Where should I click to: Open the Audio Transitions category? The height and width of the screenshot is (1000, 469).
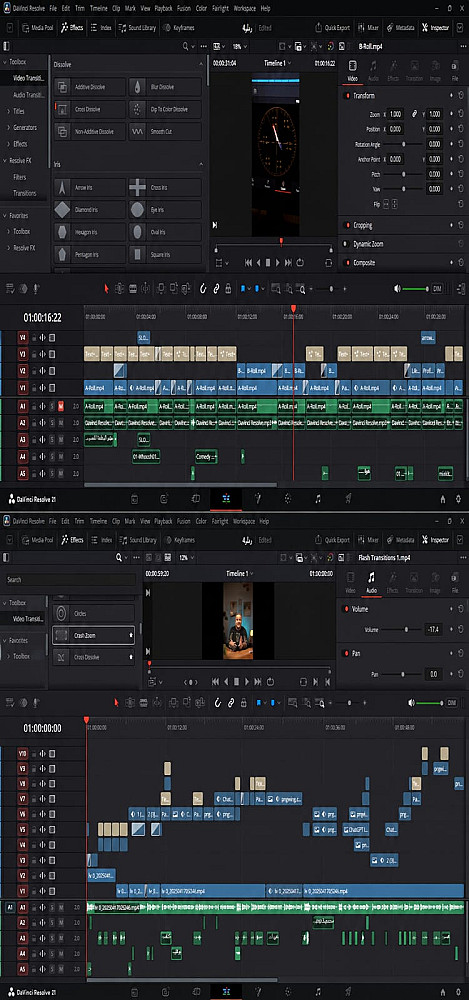29,94
